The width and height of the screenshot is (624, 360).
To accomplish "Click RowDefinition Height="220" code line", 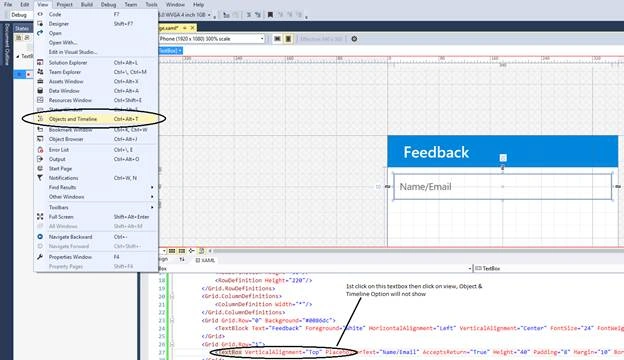I will pos(263,280).
